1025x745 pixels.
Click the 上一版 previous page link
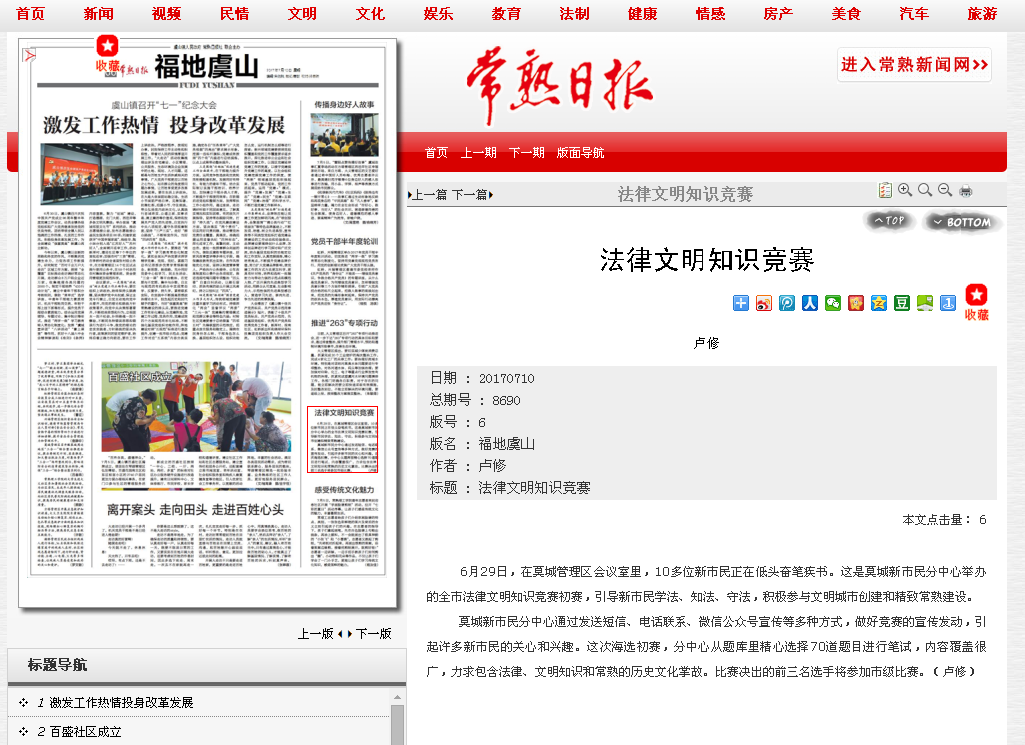pos(316,634)
